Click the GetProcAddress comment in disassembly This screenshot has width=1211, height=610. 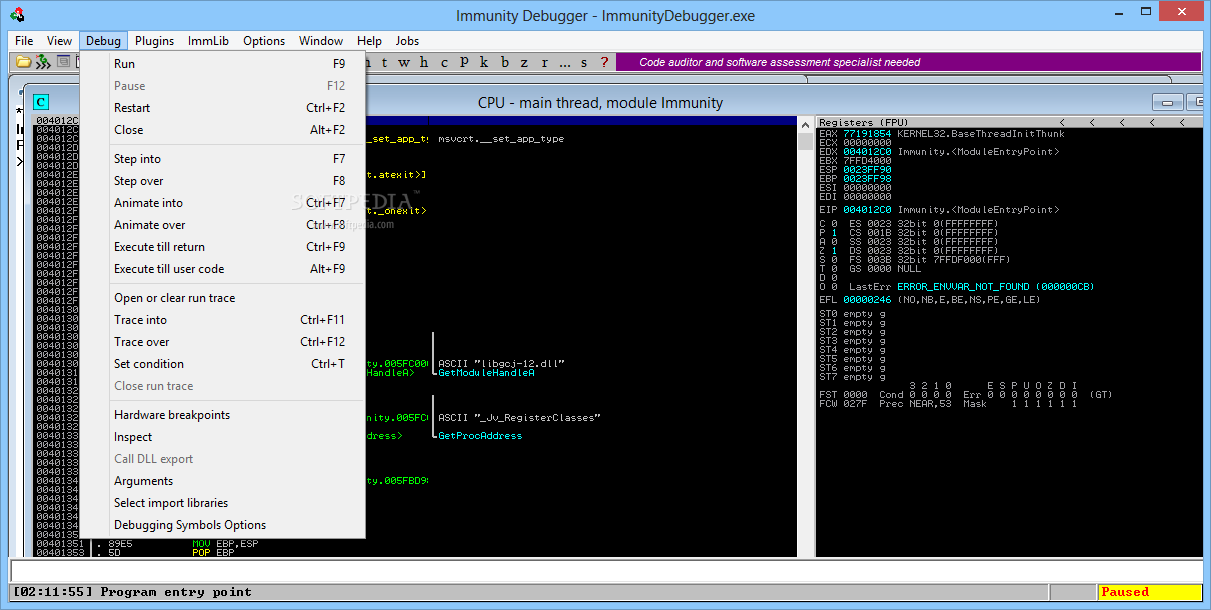[x=480, y=436]
